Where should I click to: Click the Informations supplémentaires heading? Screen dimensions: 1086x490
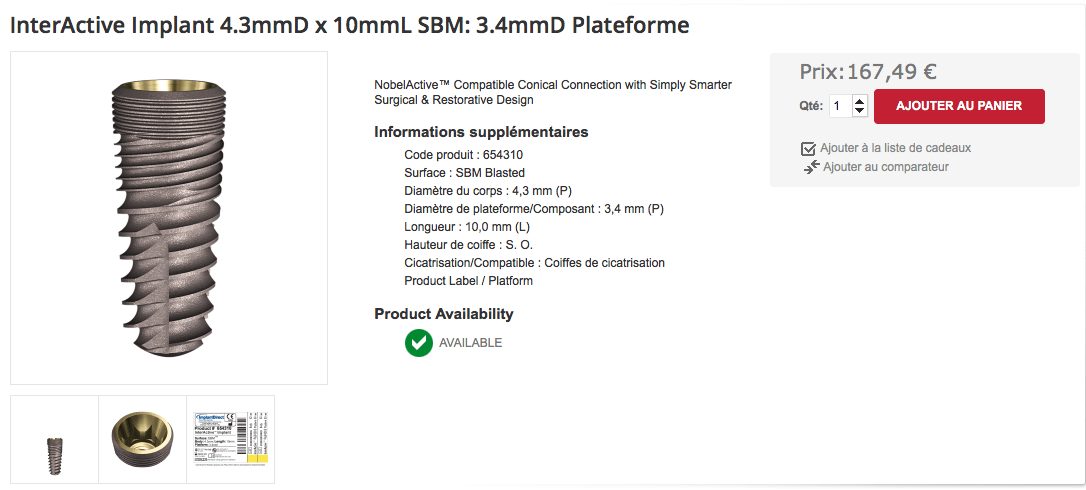tap(481, 132)
